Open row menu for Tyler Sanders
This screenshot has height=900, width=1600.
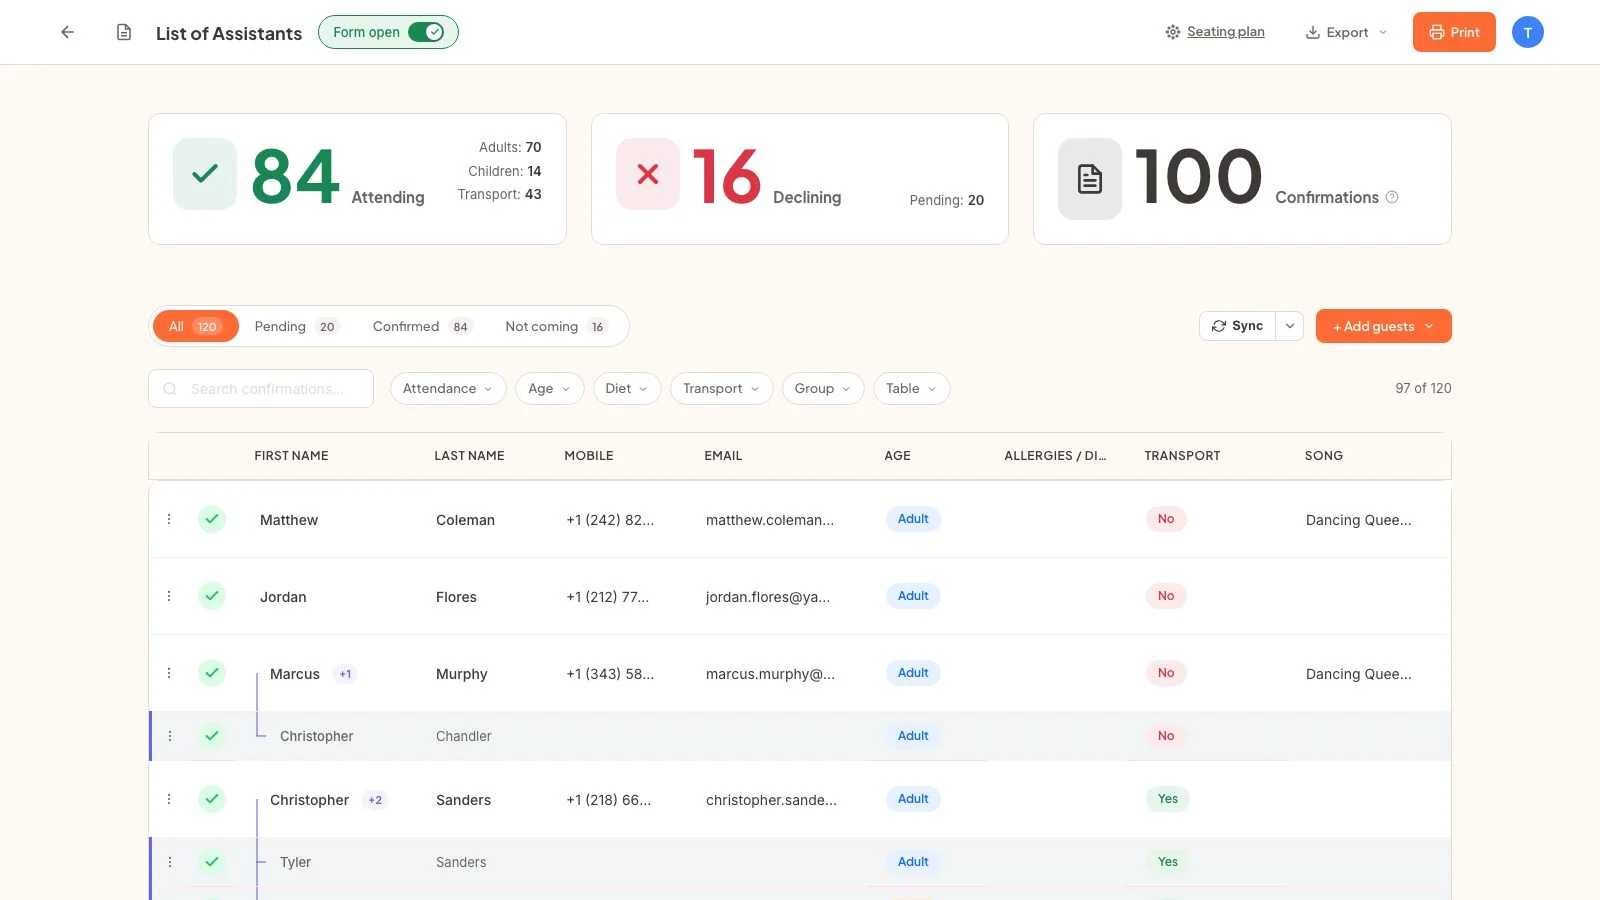(170, 862)
